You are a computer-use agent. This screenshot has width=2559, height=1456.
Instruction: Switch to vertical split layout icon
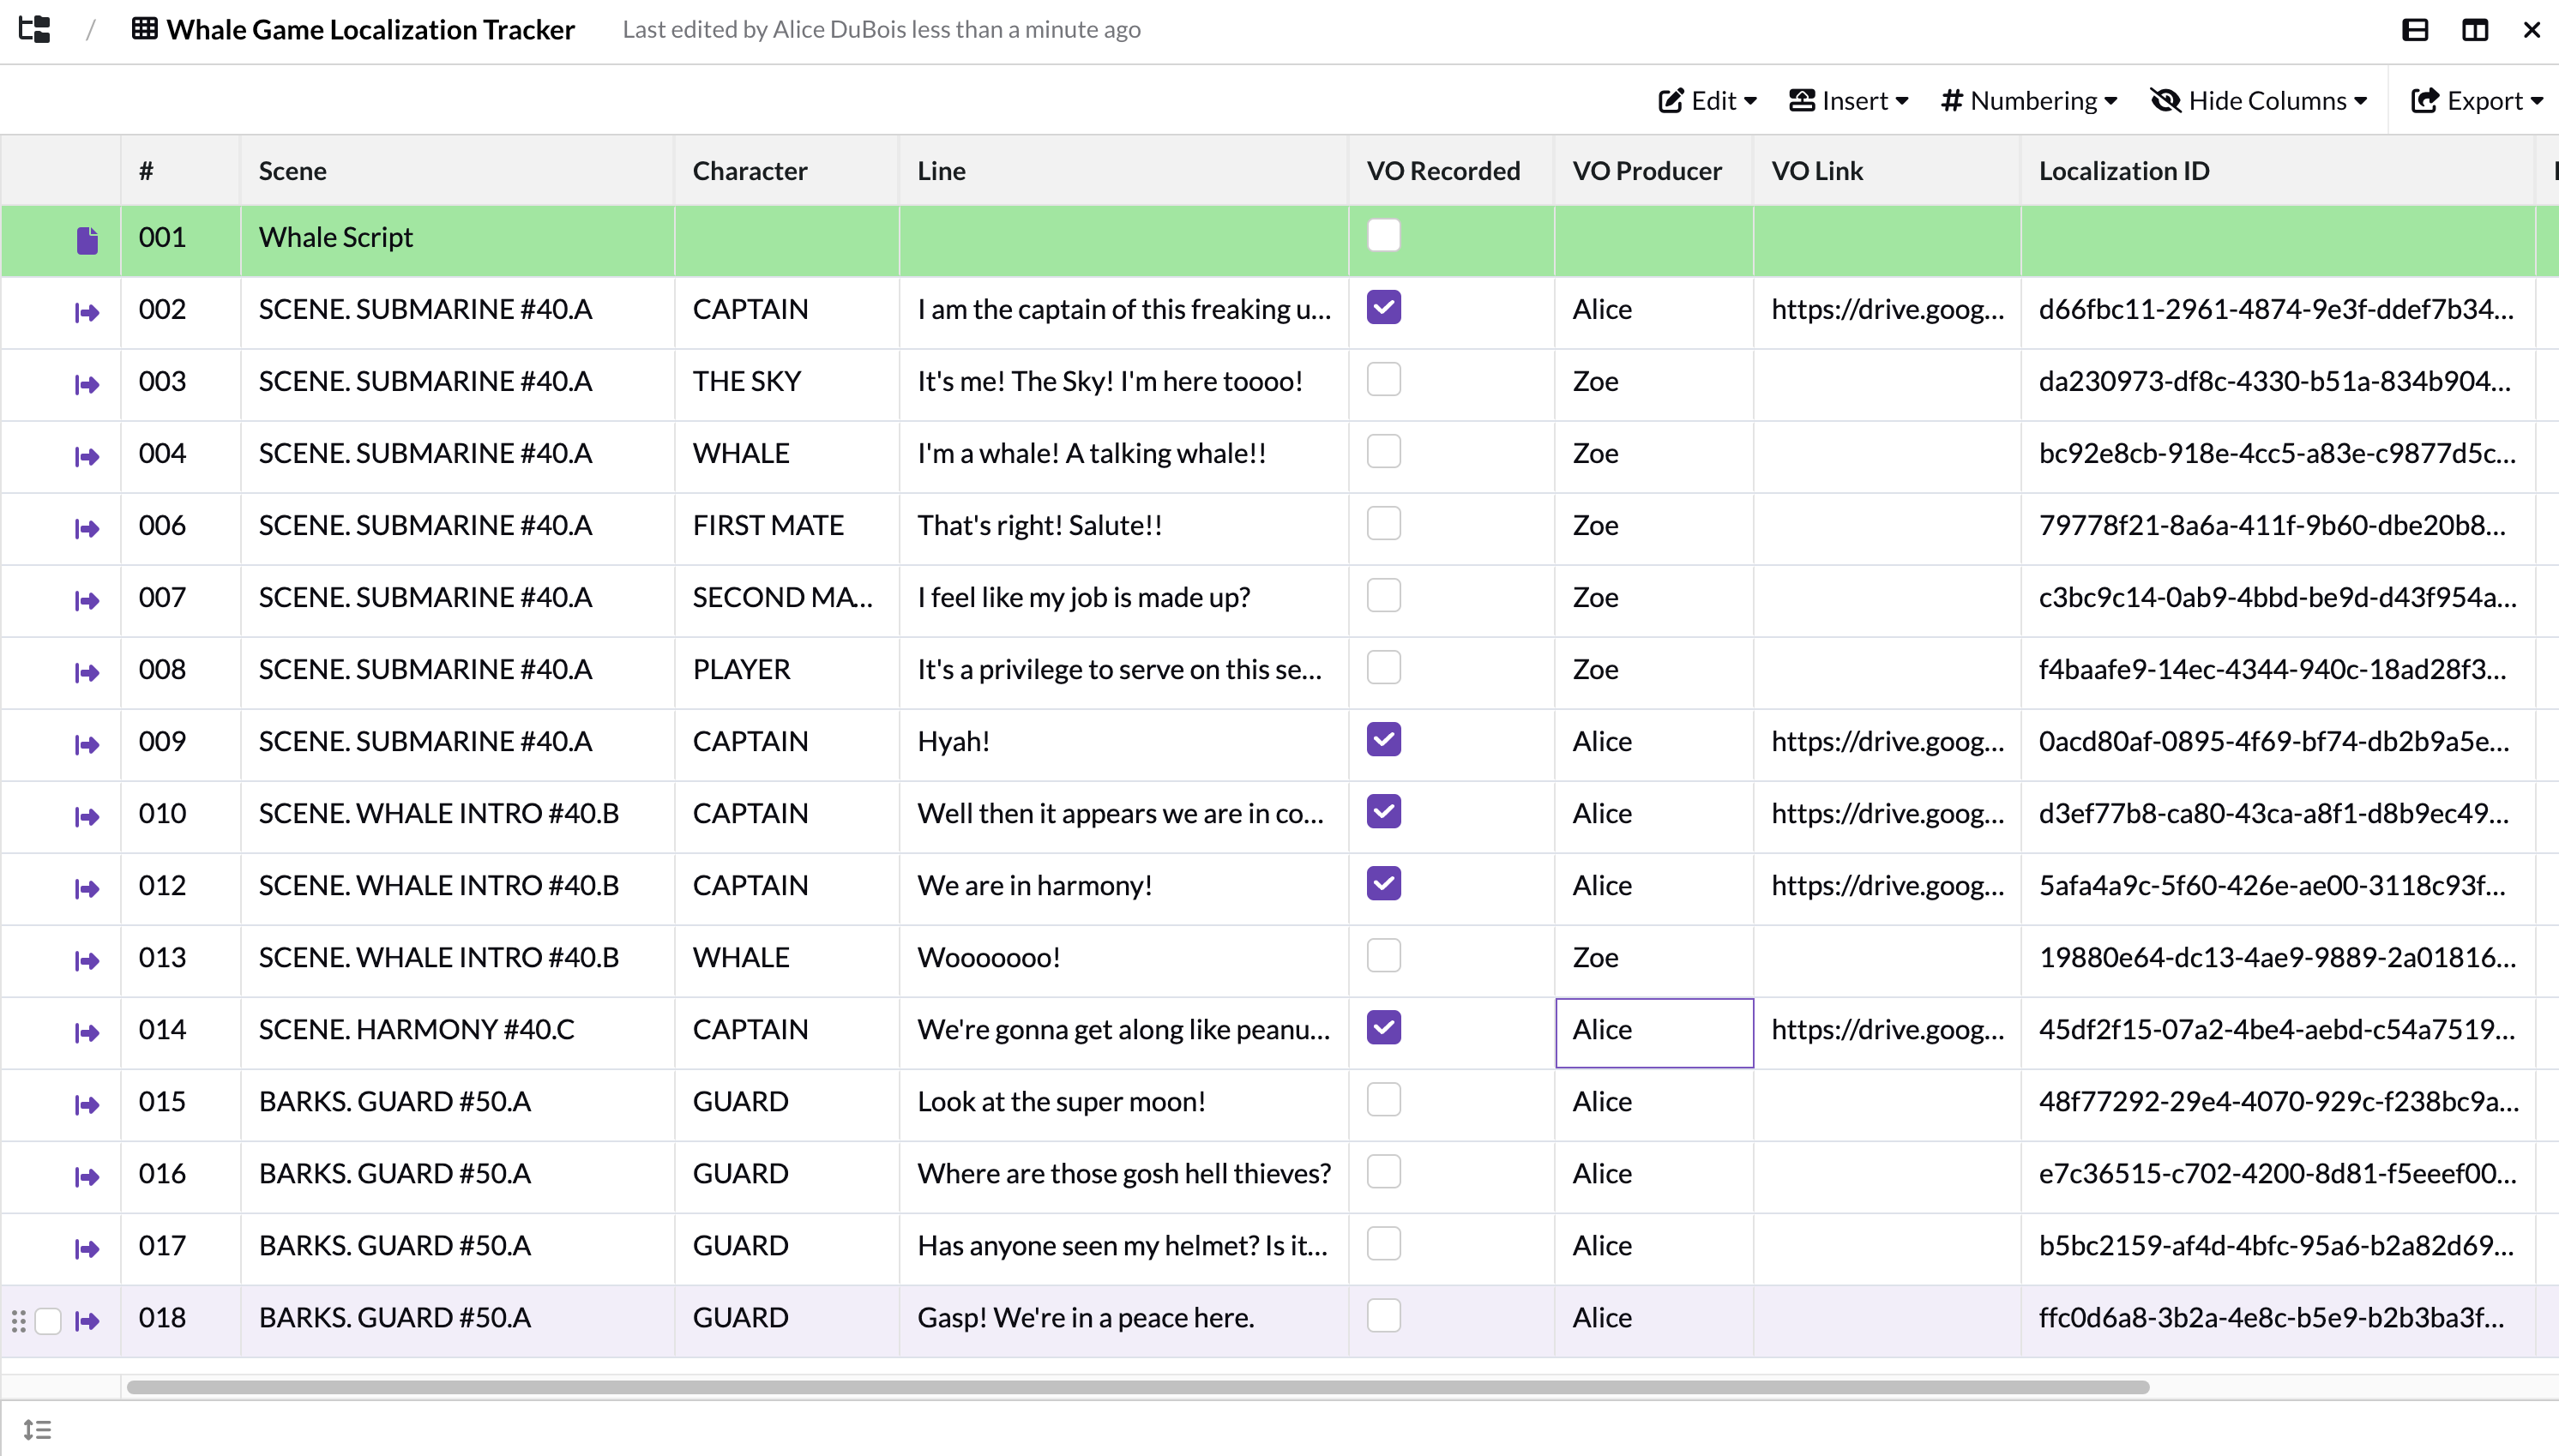pos(2475,30)
